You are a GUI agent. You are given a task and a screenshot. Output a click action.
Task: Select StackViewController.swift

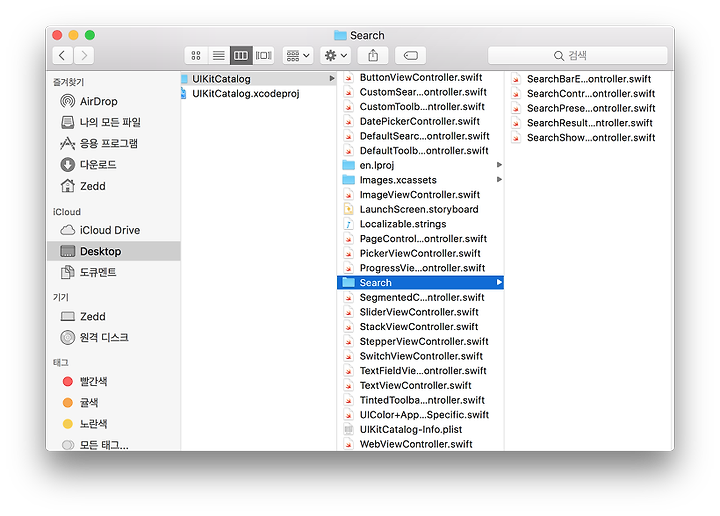click(x=420, y=327)
